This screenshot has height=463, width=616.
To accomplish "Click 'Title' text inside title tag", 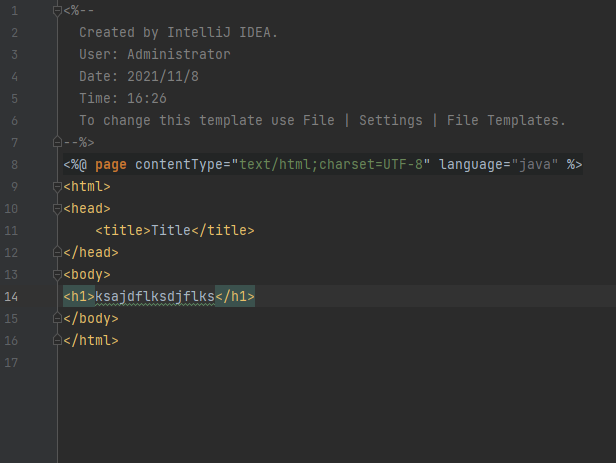I will (171, 230).
